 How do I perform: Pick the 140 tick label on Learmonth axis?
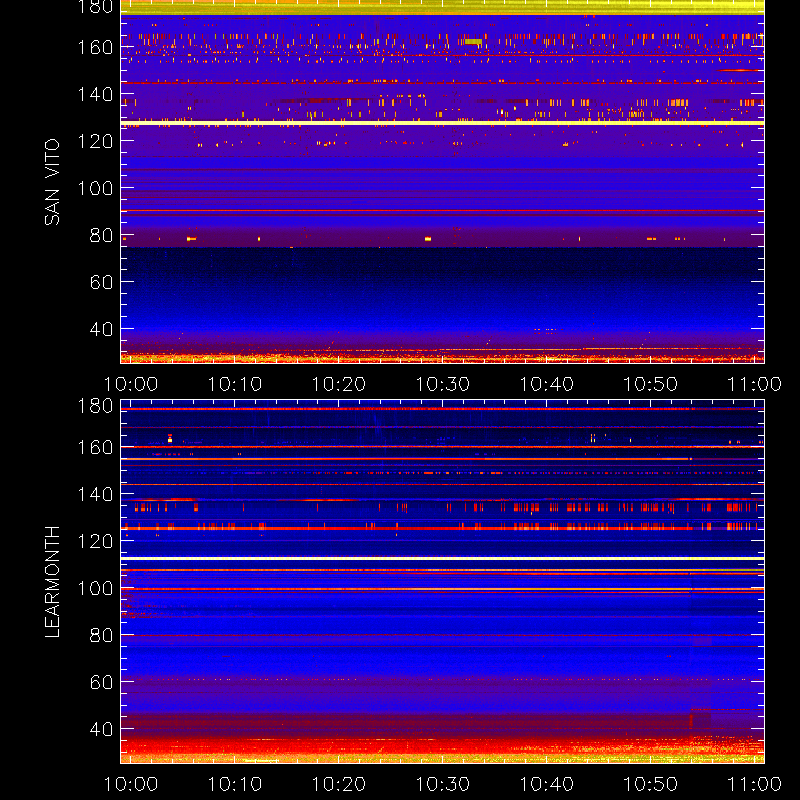[95, 494]
